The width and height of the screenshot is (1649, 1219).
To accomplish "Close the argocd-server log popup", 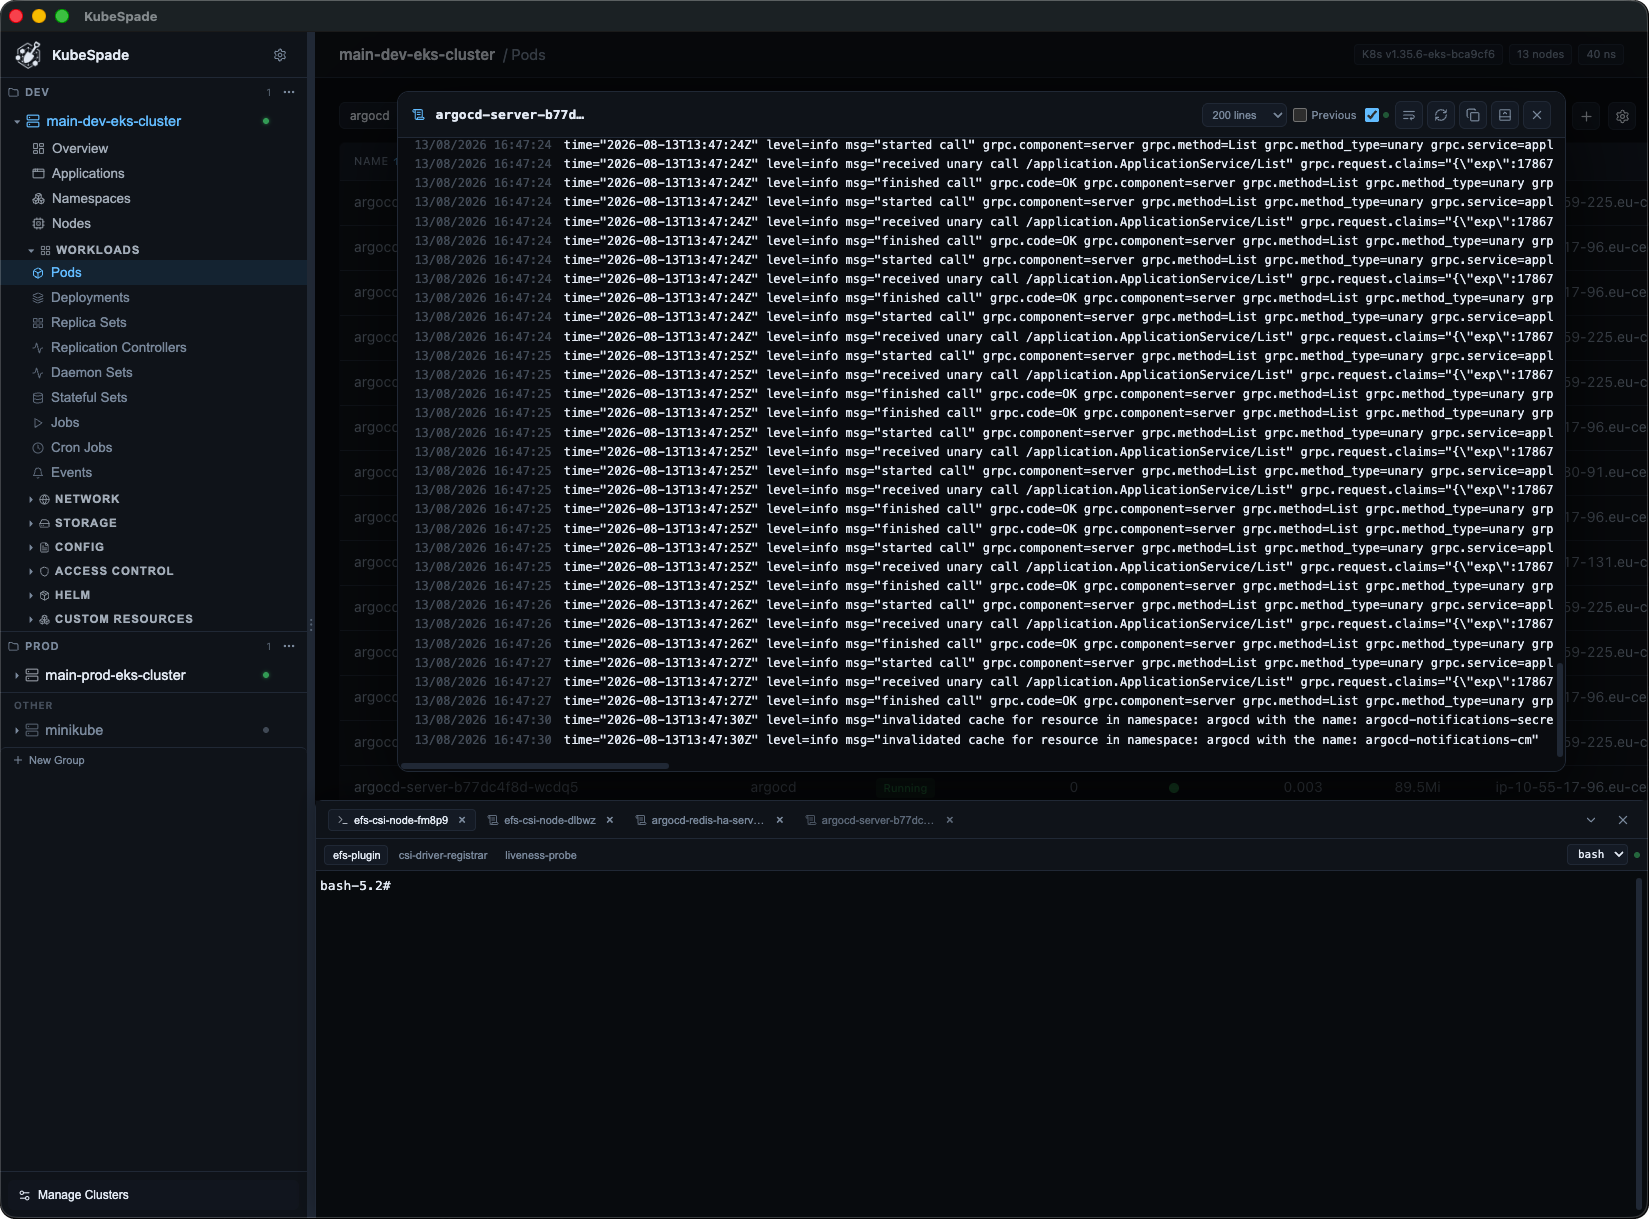I will pos(1537,115).
